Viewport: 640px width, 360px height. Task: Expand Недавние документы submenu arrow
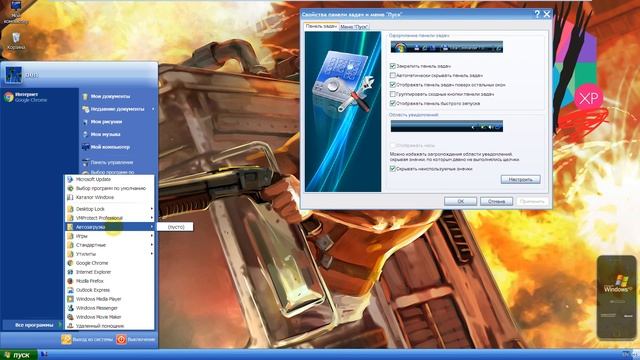click(153, 109)
